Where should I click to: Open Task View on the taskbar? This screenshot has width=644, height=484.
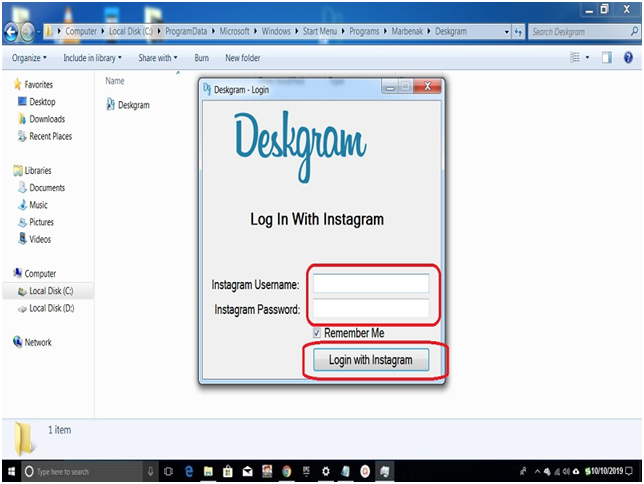(168, 471)
